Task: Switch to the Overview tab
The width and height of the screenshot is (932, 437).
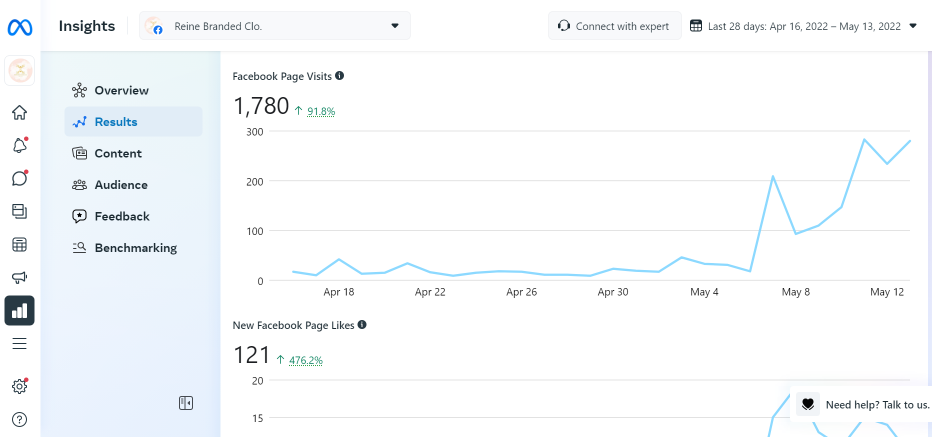Action: [x=121, y=91]
